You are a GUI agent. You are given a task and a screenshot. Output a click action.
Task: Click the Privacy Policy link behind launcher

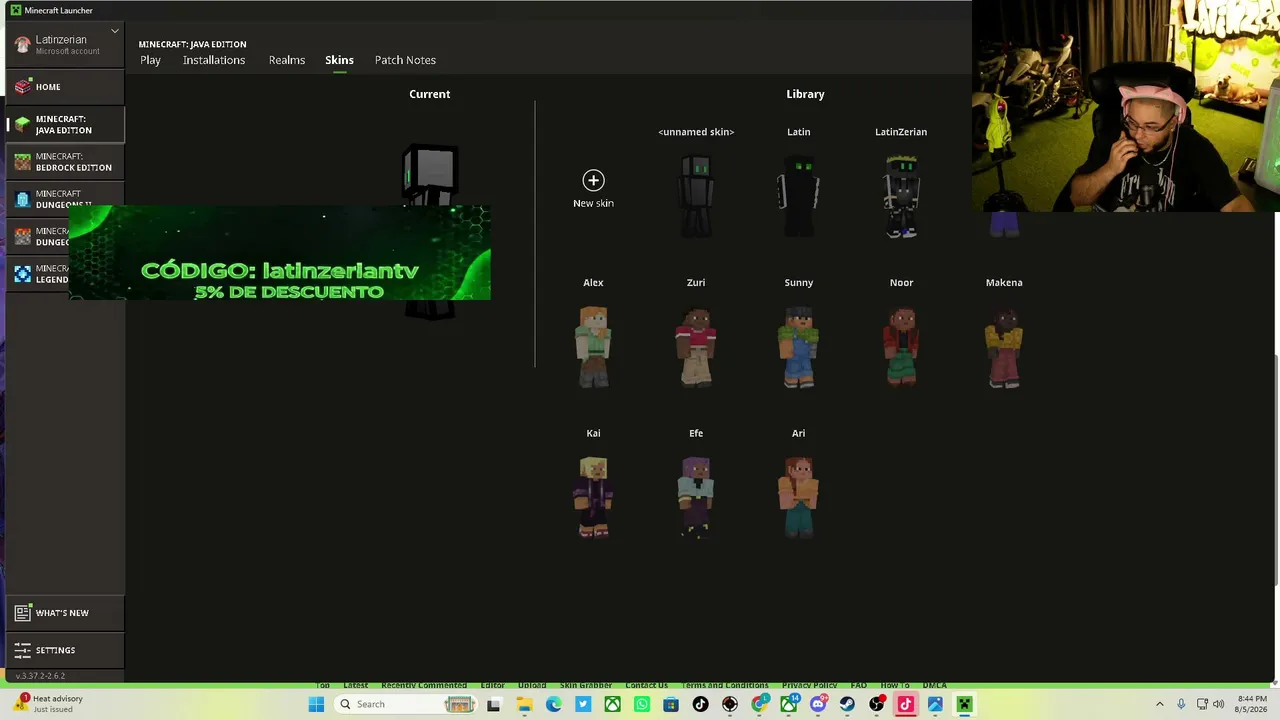809,686
